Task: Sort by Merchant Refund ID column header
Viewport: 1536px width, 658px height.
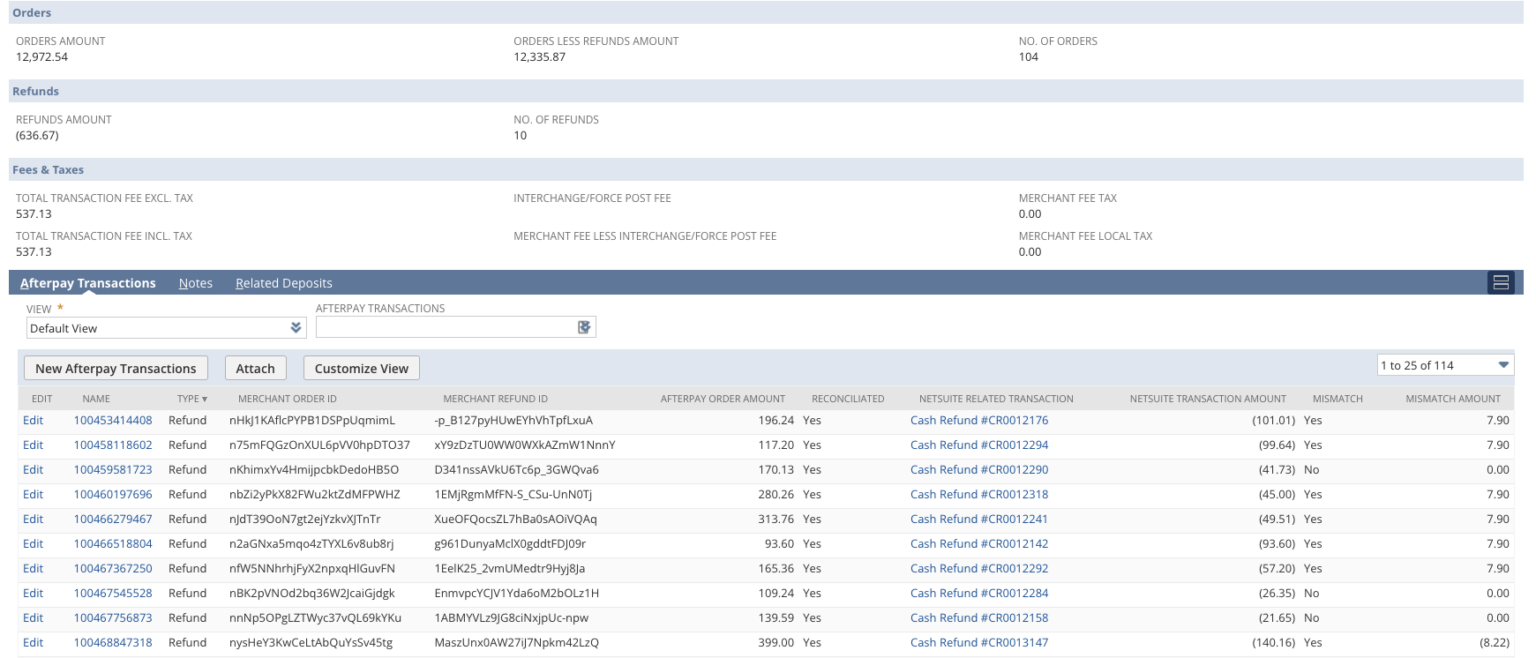Action: point(496,399)
